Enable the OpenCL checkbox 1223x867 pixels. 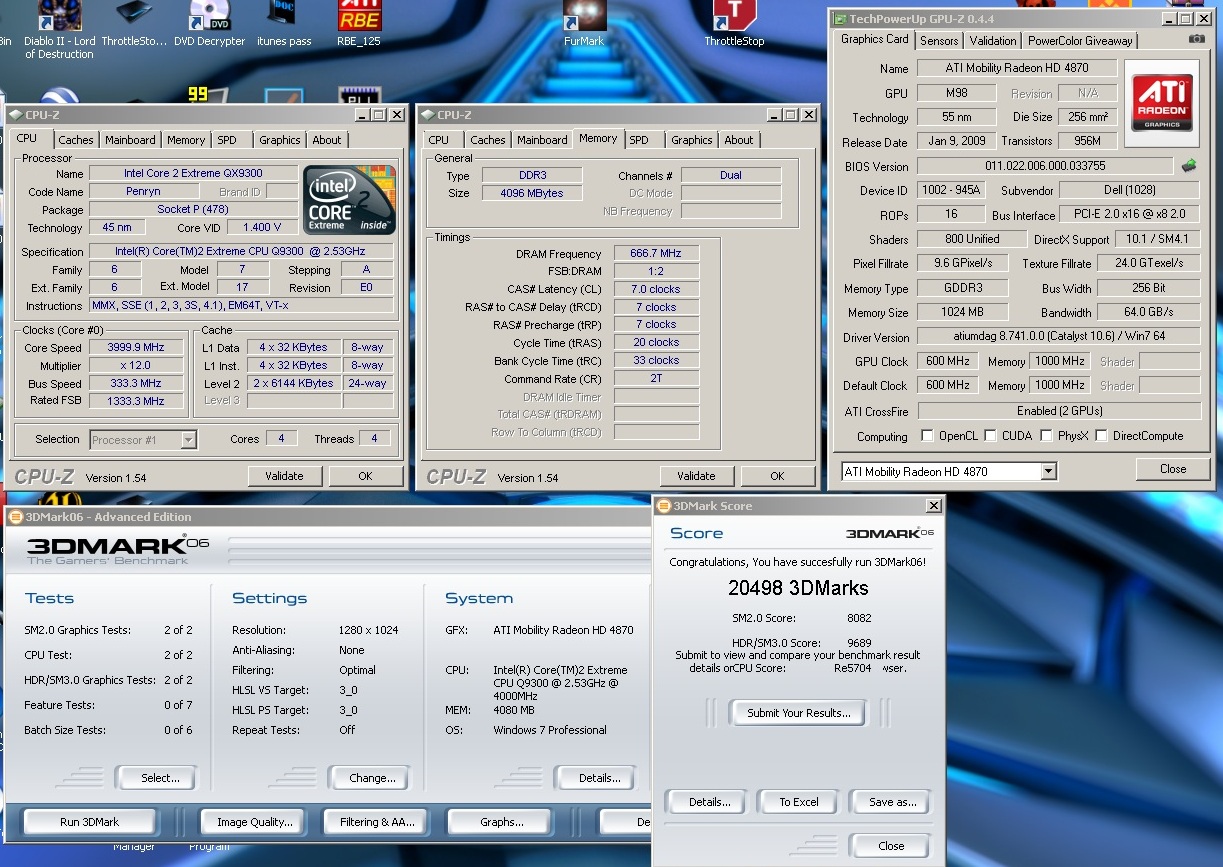(927, 436)
